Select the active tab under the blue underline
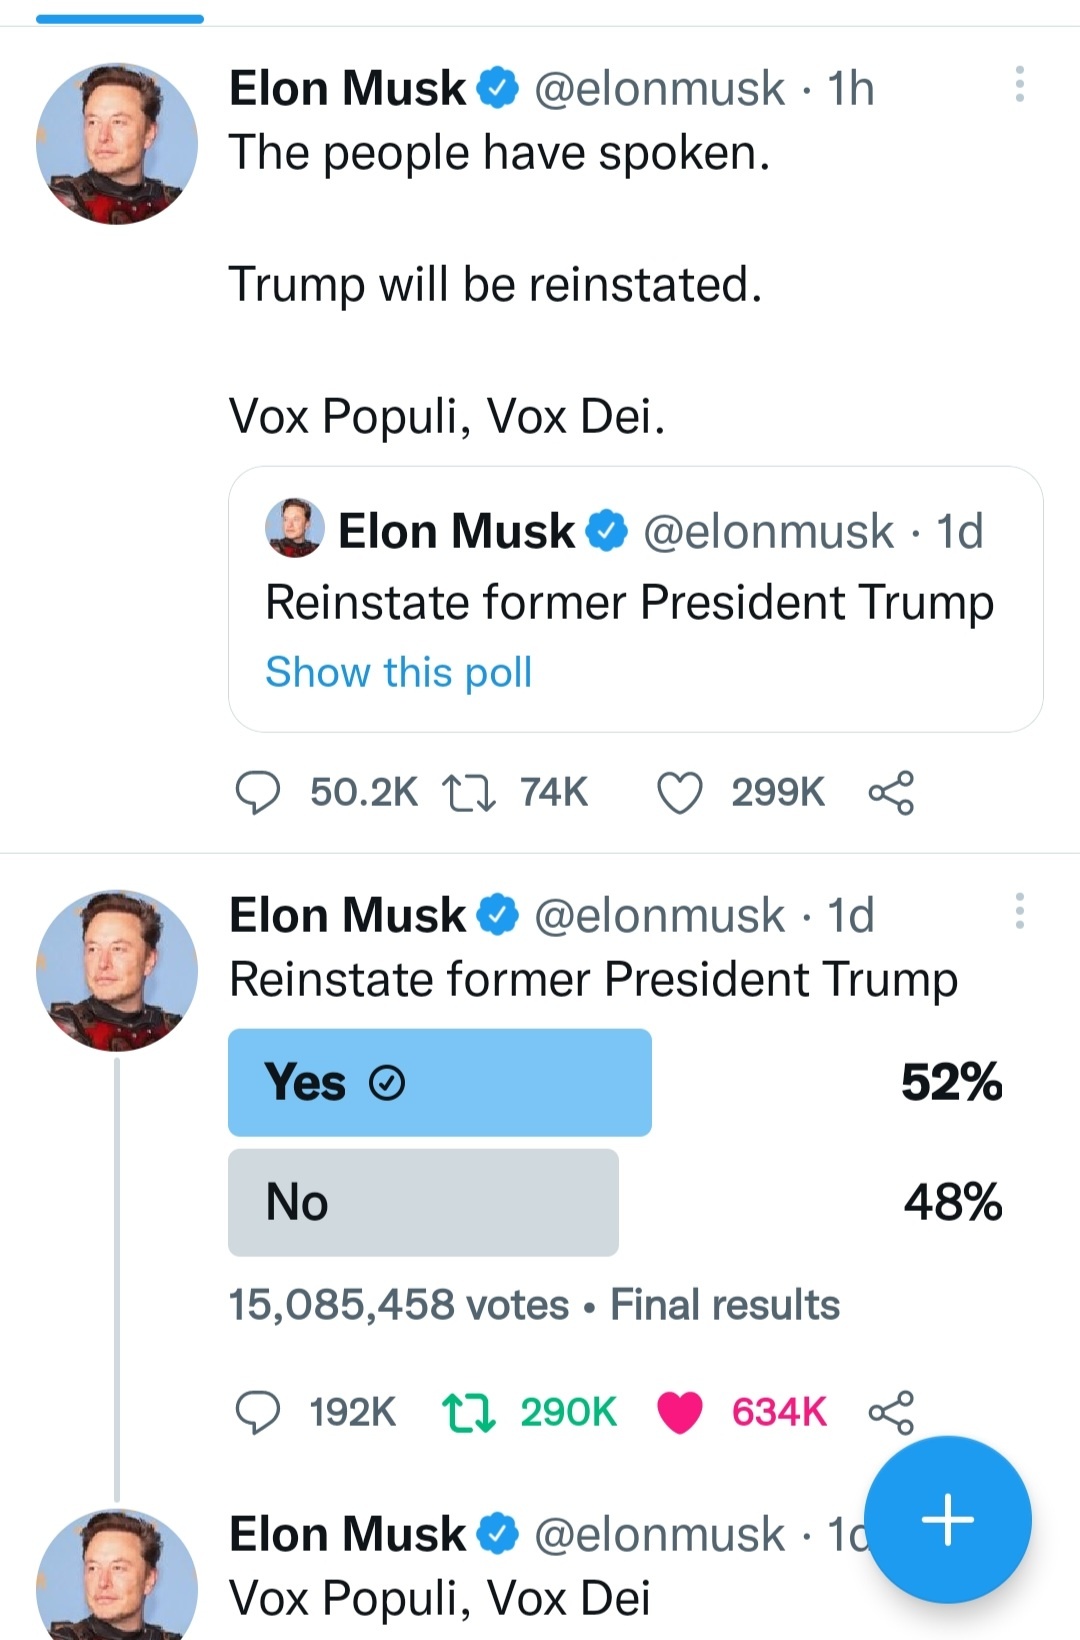This screenshot has width=1080, height=1640. (x=120, y=18)
